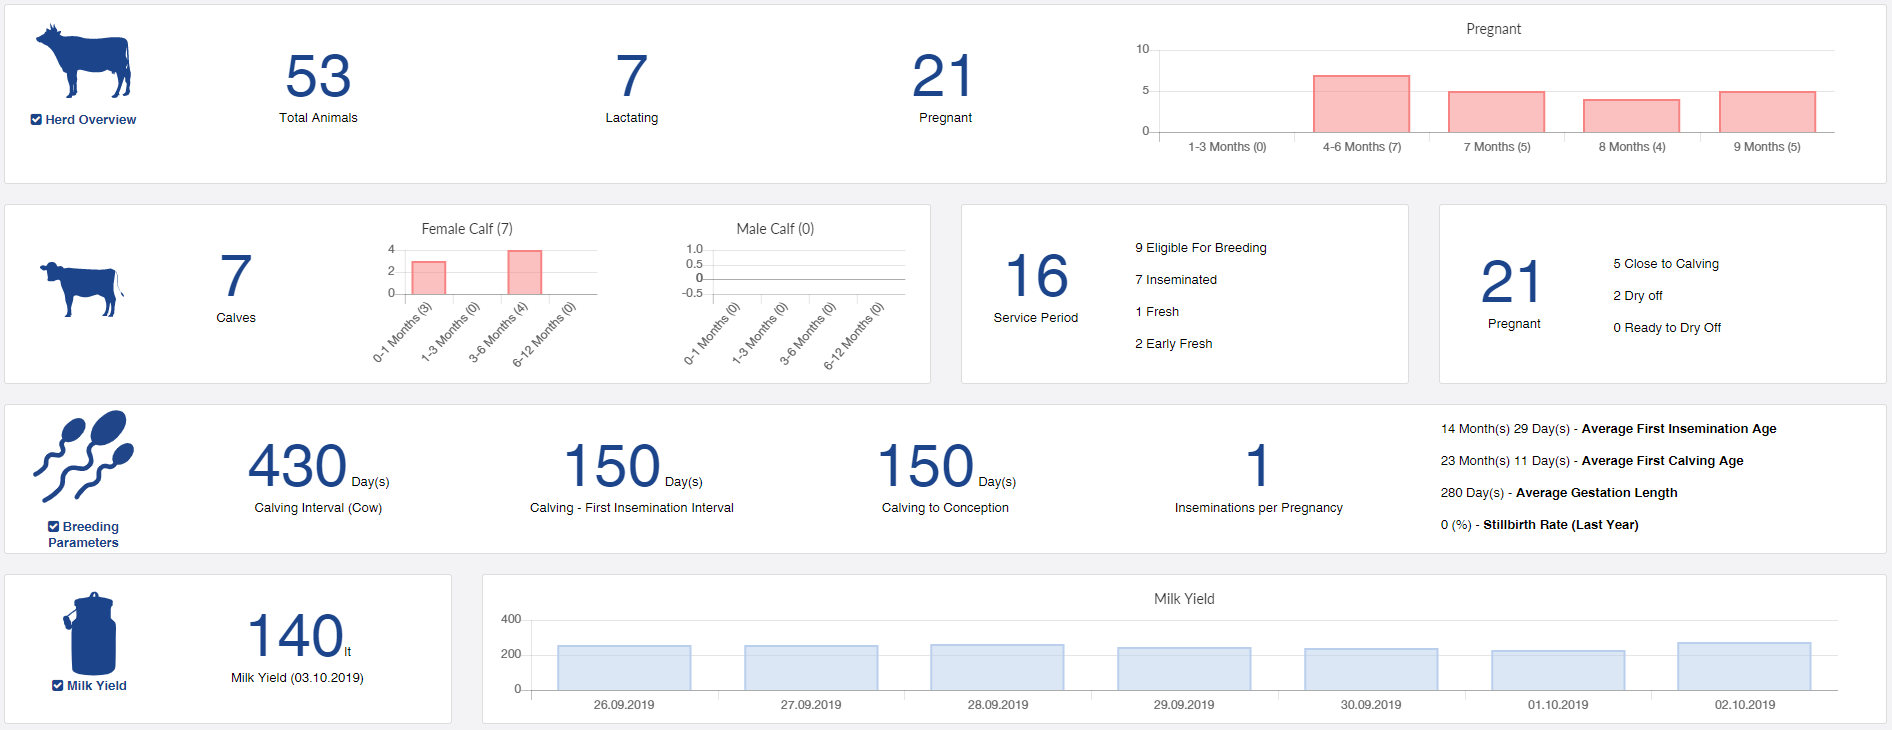The image size is (1892, 730).
Task: Open the Milk Yield link label
Action: (x=97, y=685)
